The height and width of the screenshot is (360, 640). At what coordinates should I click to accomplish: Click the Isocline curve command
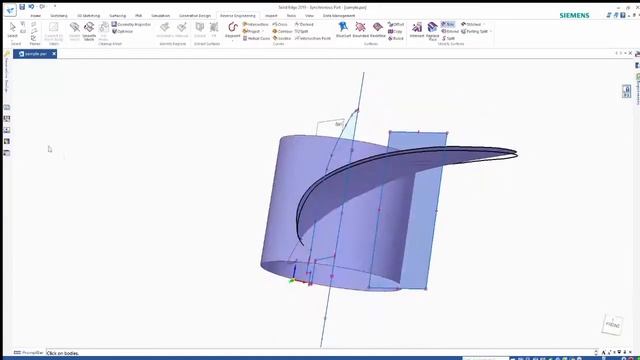click(x=282, y=38)
